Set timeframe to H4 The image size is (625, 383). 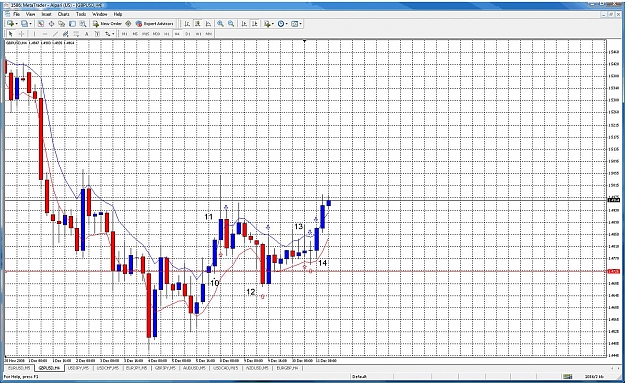point(177,34)
